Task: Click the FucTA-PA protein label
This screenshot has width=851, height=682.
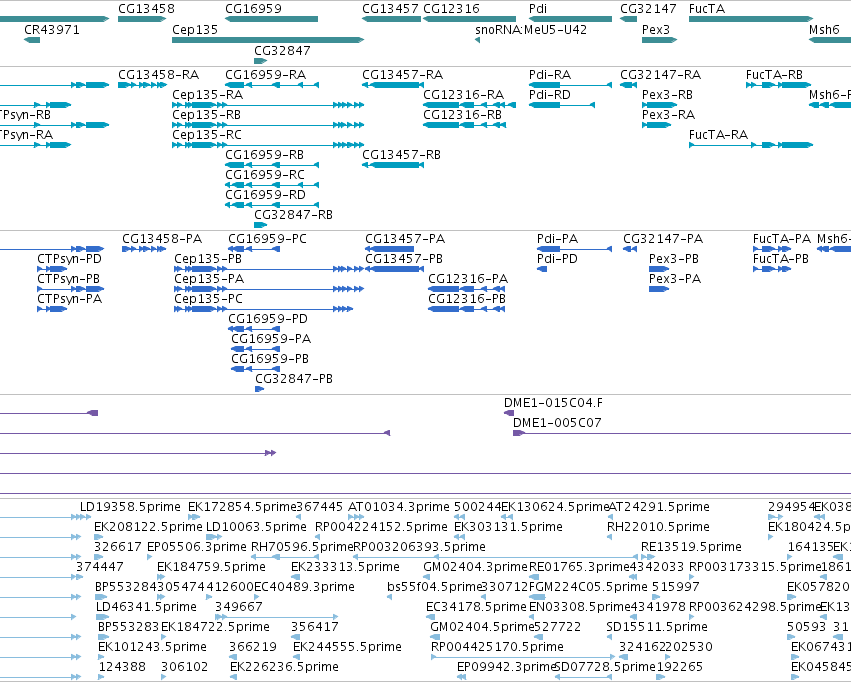Action: [782, 239]
